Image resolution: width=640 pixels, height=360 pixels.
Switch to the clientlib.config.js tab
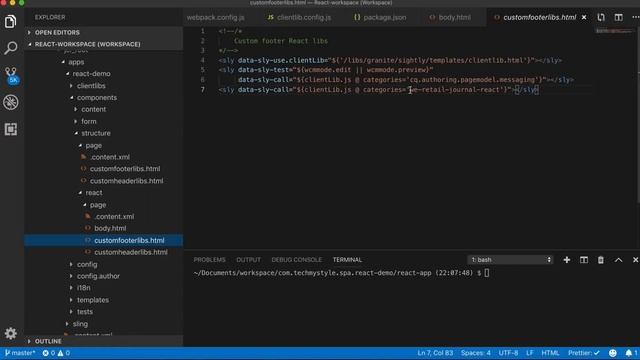300,18
